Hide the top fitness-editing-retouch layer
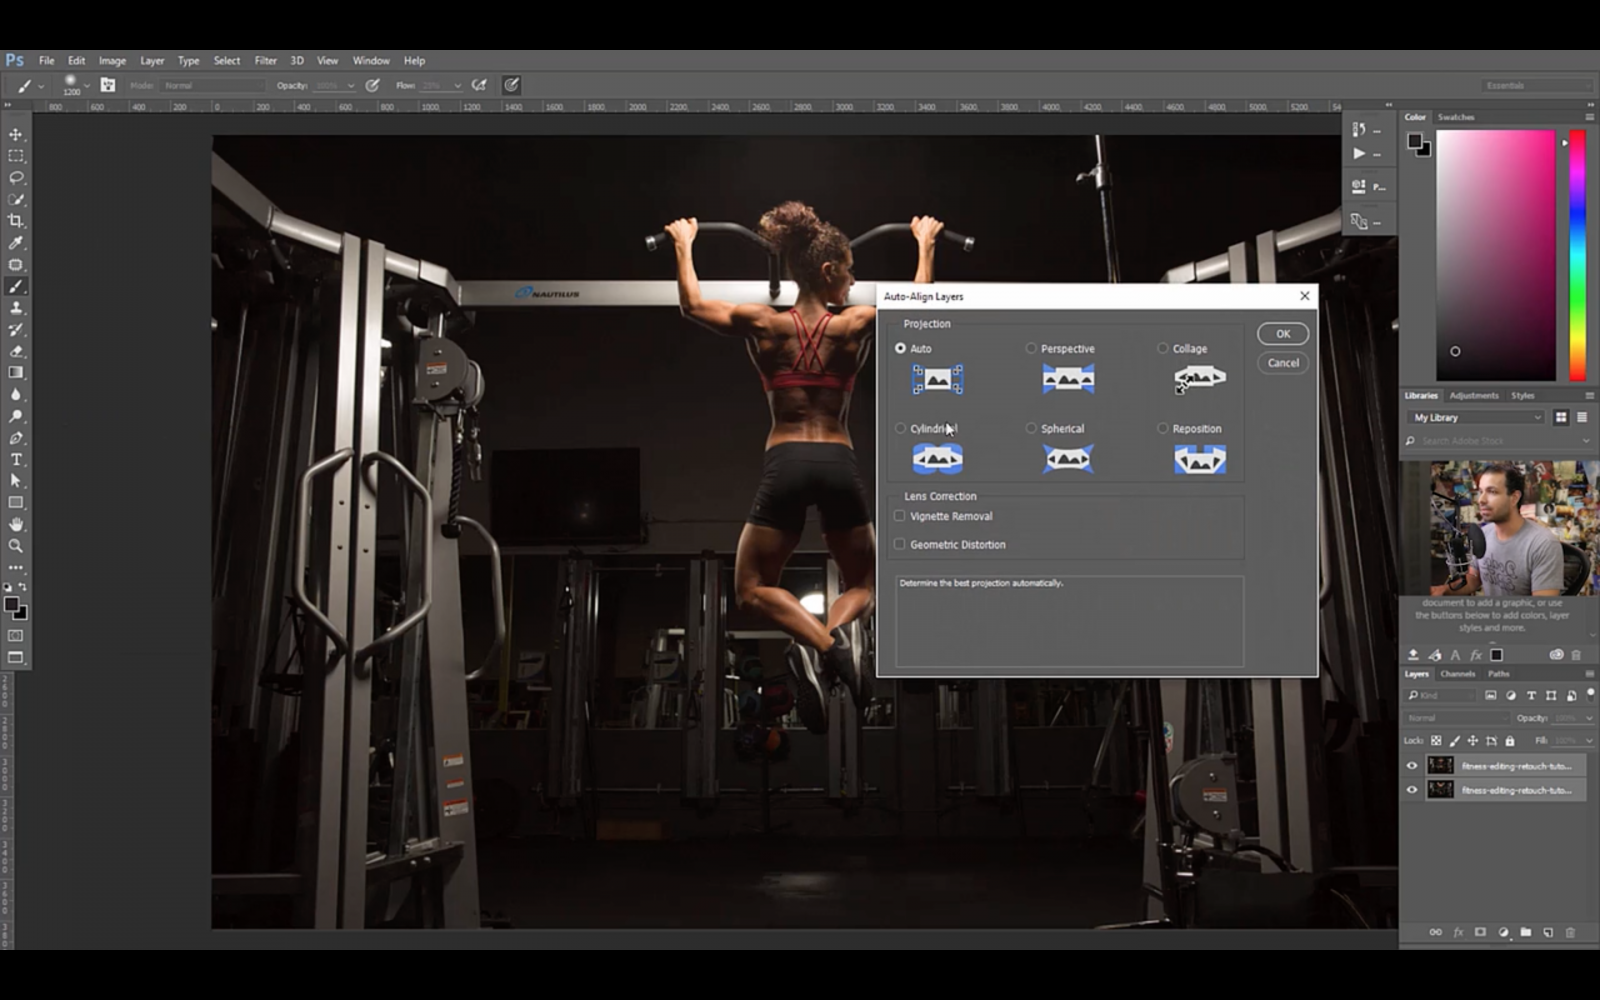Image resolution: width=1600 pixels, height=1000 pixels. [x=1411, y=766]
